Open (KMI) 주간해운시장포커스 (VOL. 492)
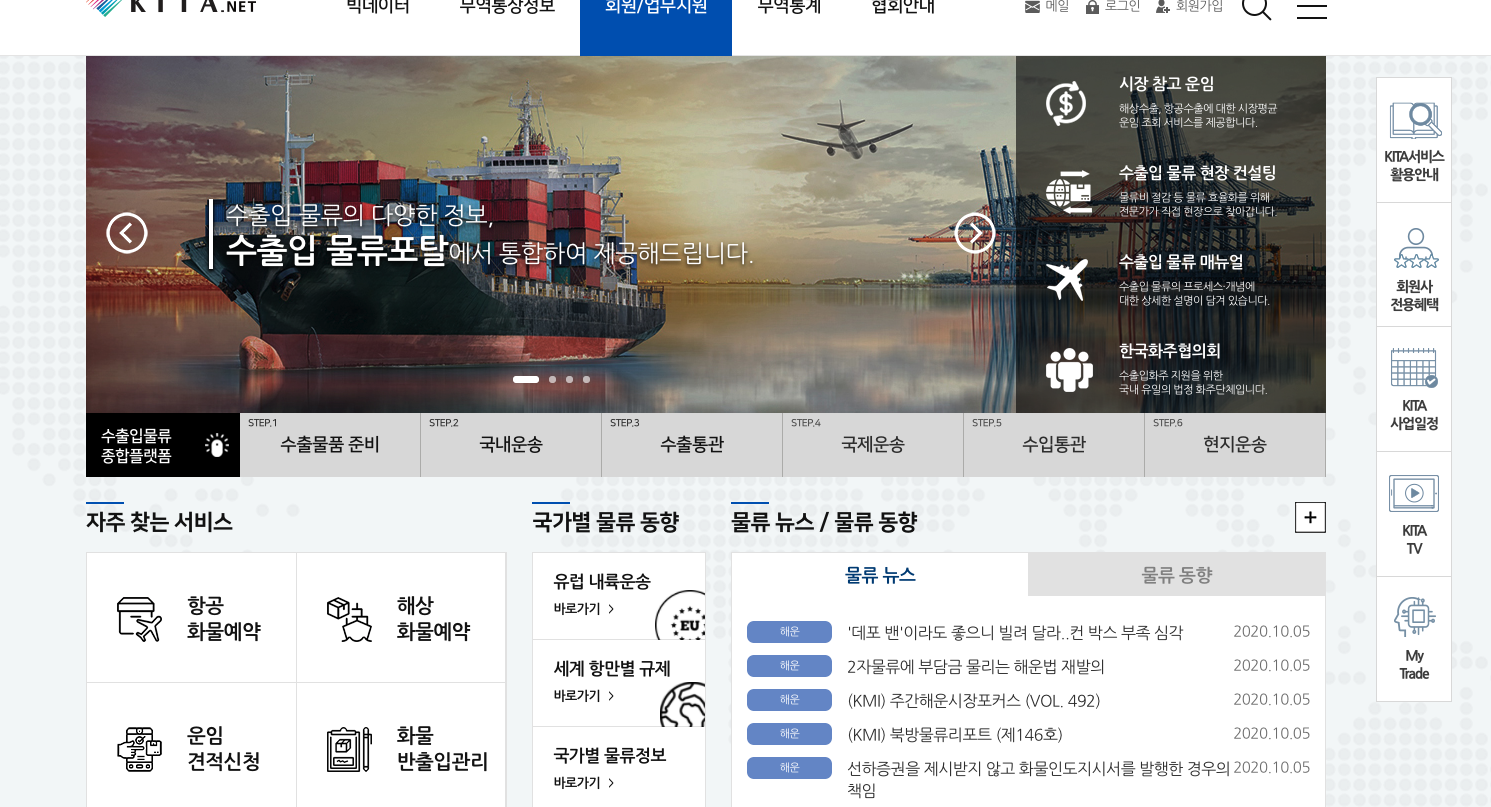This screenshot has height=807, width=1491. coord(974,700)
